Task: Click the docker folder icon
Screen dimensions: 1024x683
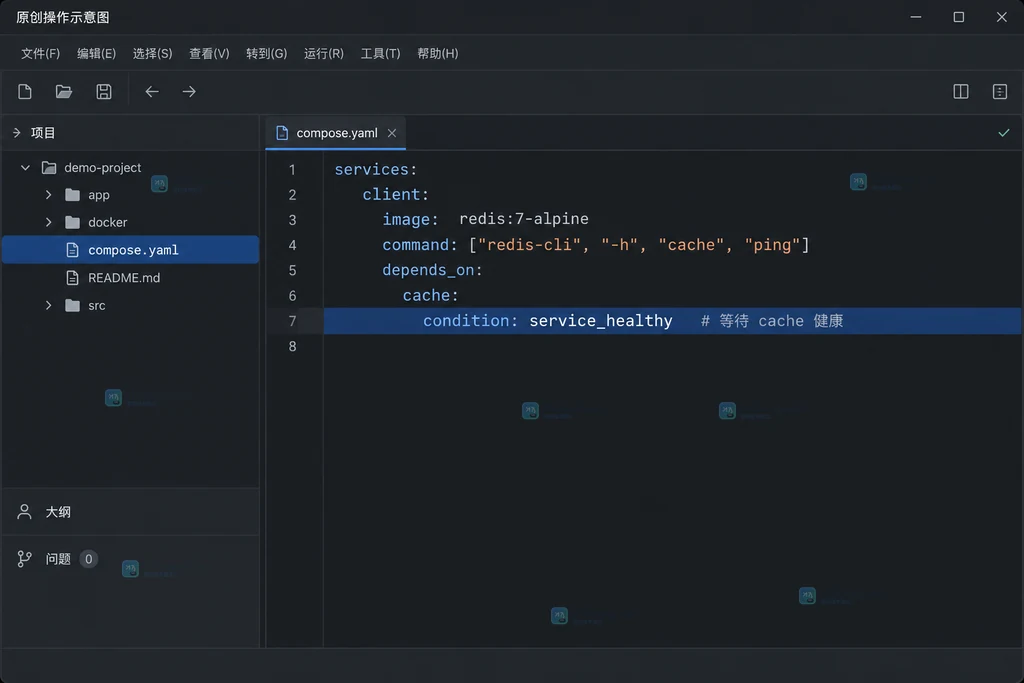Action: [72, 223]
